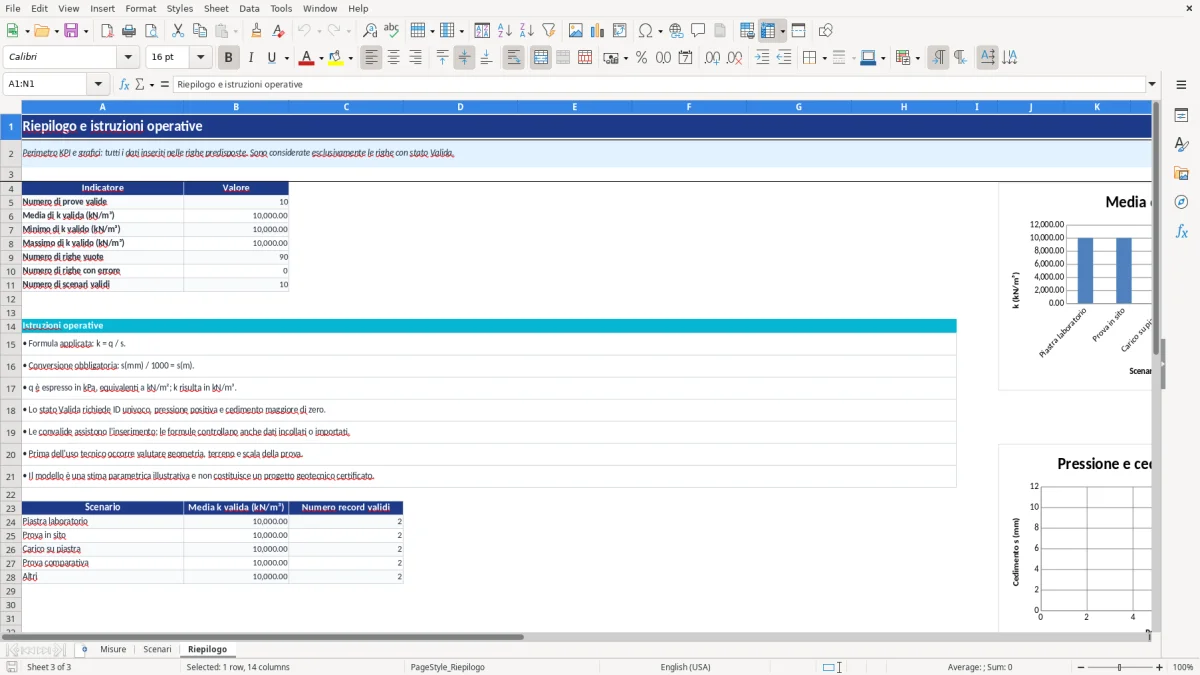The image size is (1200, 675).
Task: Open the Sheet menu
Action: tap(216, 8)
